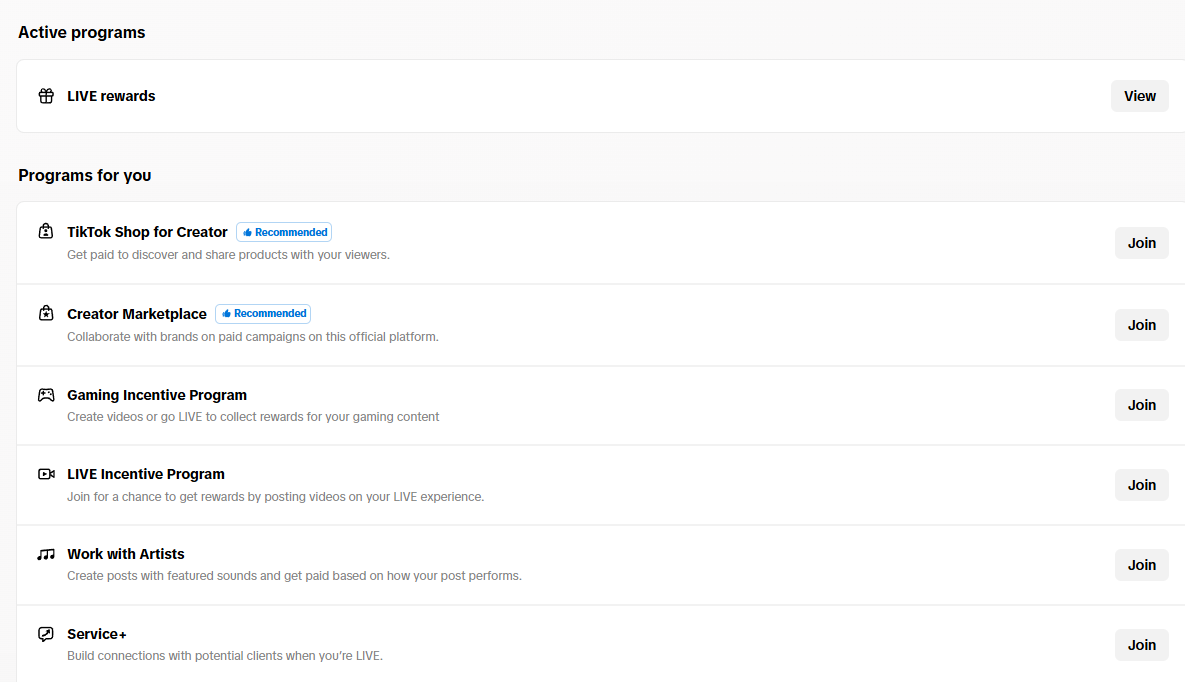Click the thumbs-up icon in Creator Marketplace's Recommended badge
Screen dimensions: 1185x682
tap(226, 314)
